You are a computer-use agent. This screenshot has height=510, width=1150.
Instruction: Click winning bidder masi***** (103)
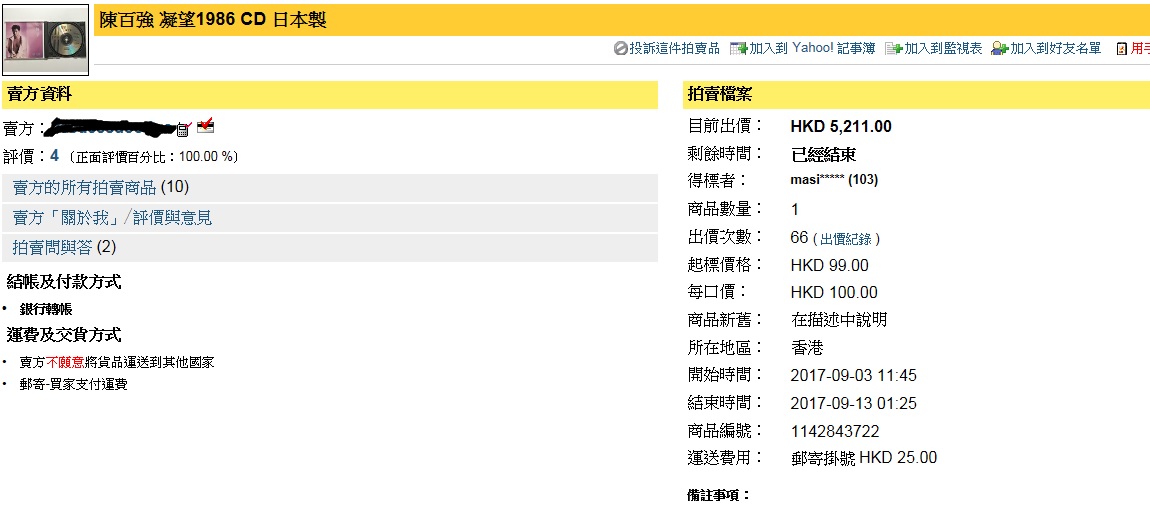click(x=834, y=180)
